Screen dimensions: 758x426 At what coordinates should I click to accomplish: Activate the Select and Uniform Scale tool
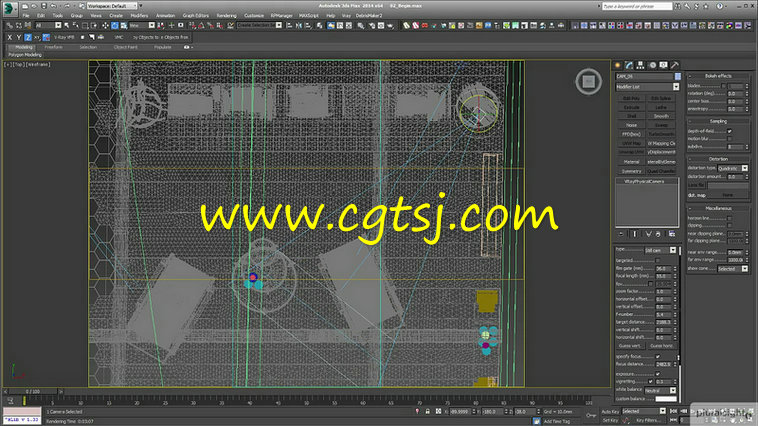124,25
